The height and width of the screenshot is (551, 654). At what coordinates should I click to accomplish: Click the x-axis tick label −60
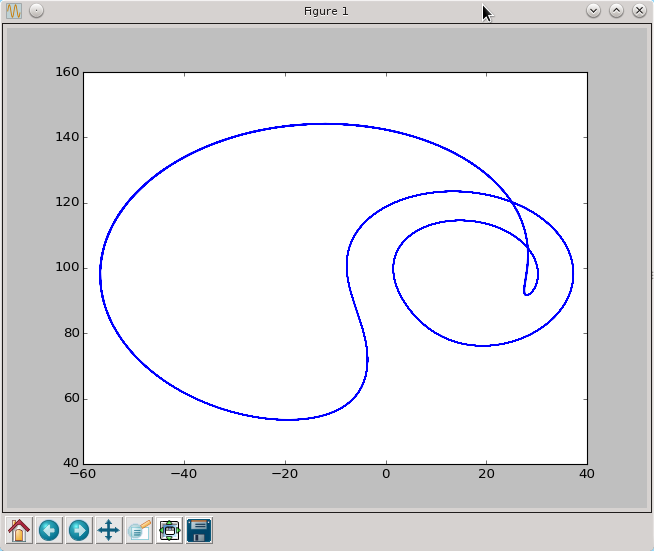(83, 474)
